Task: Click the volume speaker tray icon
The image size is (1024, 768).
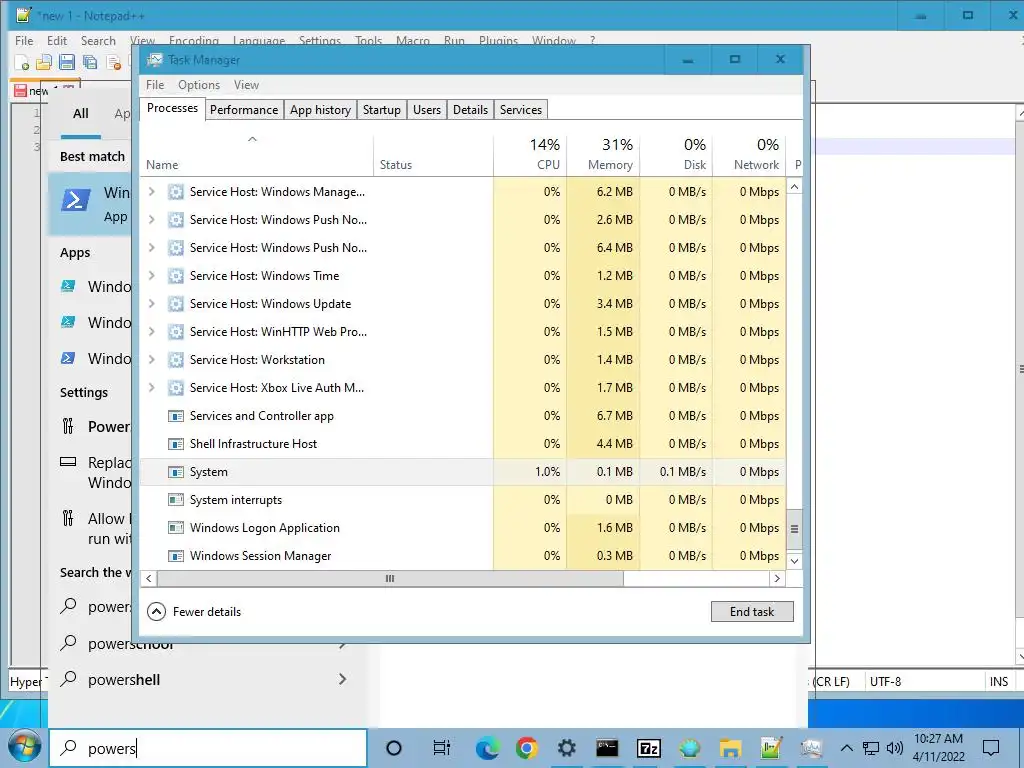Action: (x=895, y=748)
